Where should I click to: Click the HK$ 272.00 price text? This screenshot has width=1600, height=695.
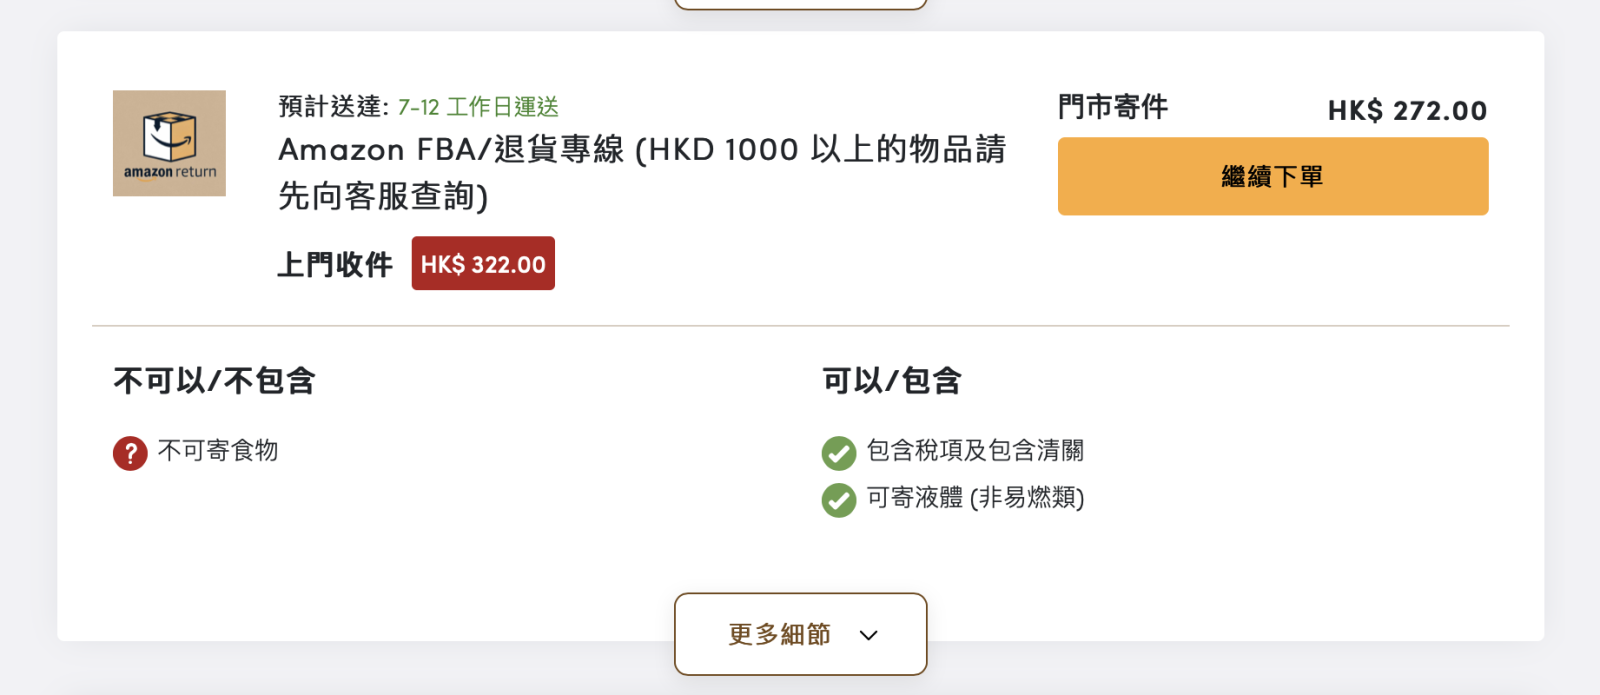click(x=1408, y=110)
